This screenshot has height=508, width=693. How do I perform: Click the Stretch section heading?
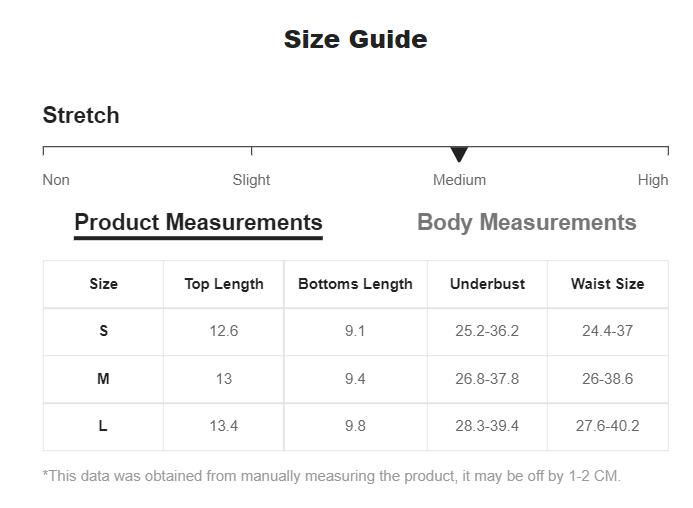81,115
